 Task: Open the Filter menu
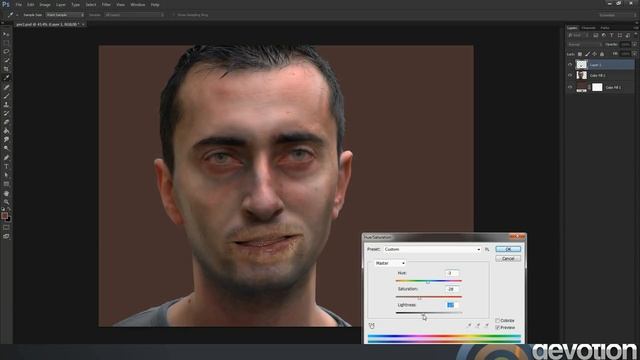[x=106, y=4]
